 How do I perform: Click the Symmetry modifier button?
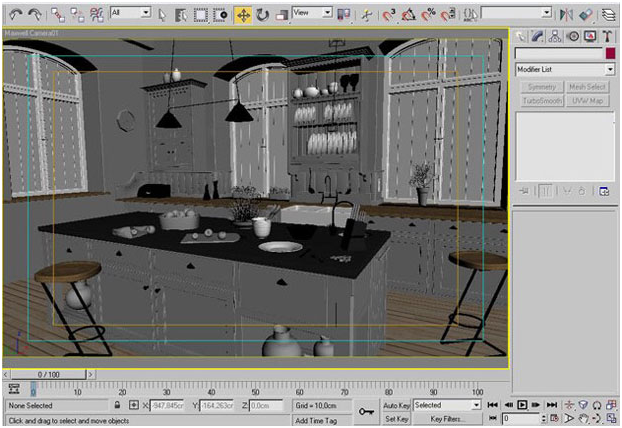coord(542,87)
